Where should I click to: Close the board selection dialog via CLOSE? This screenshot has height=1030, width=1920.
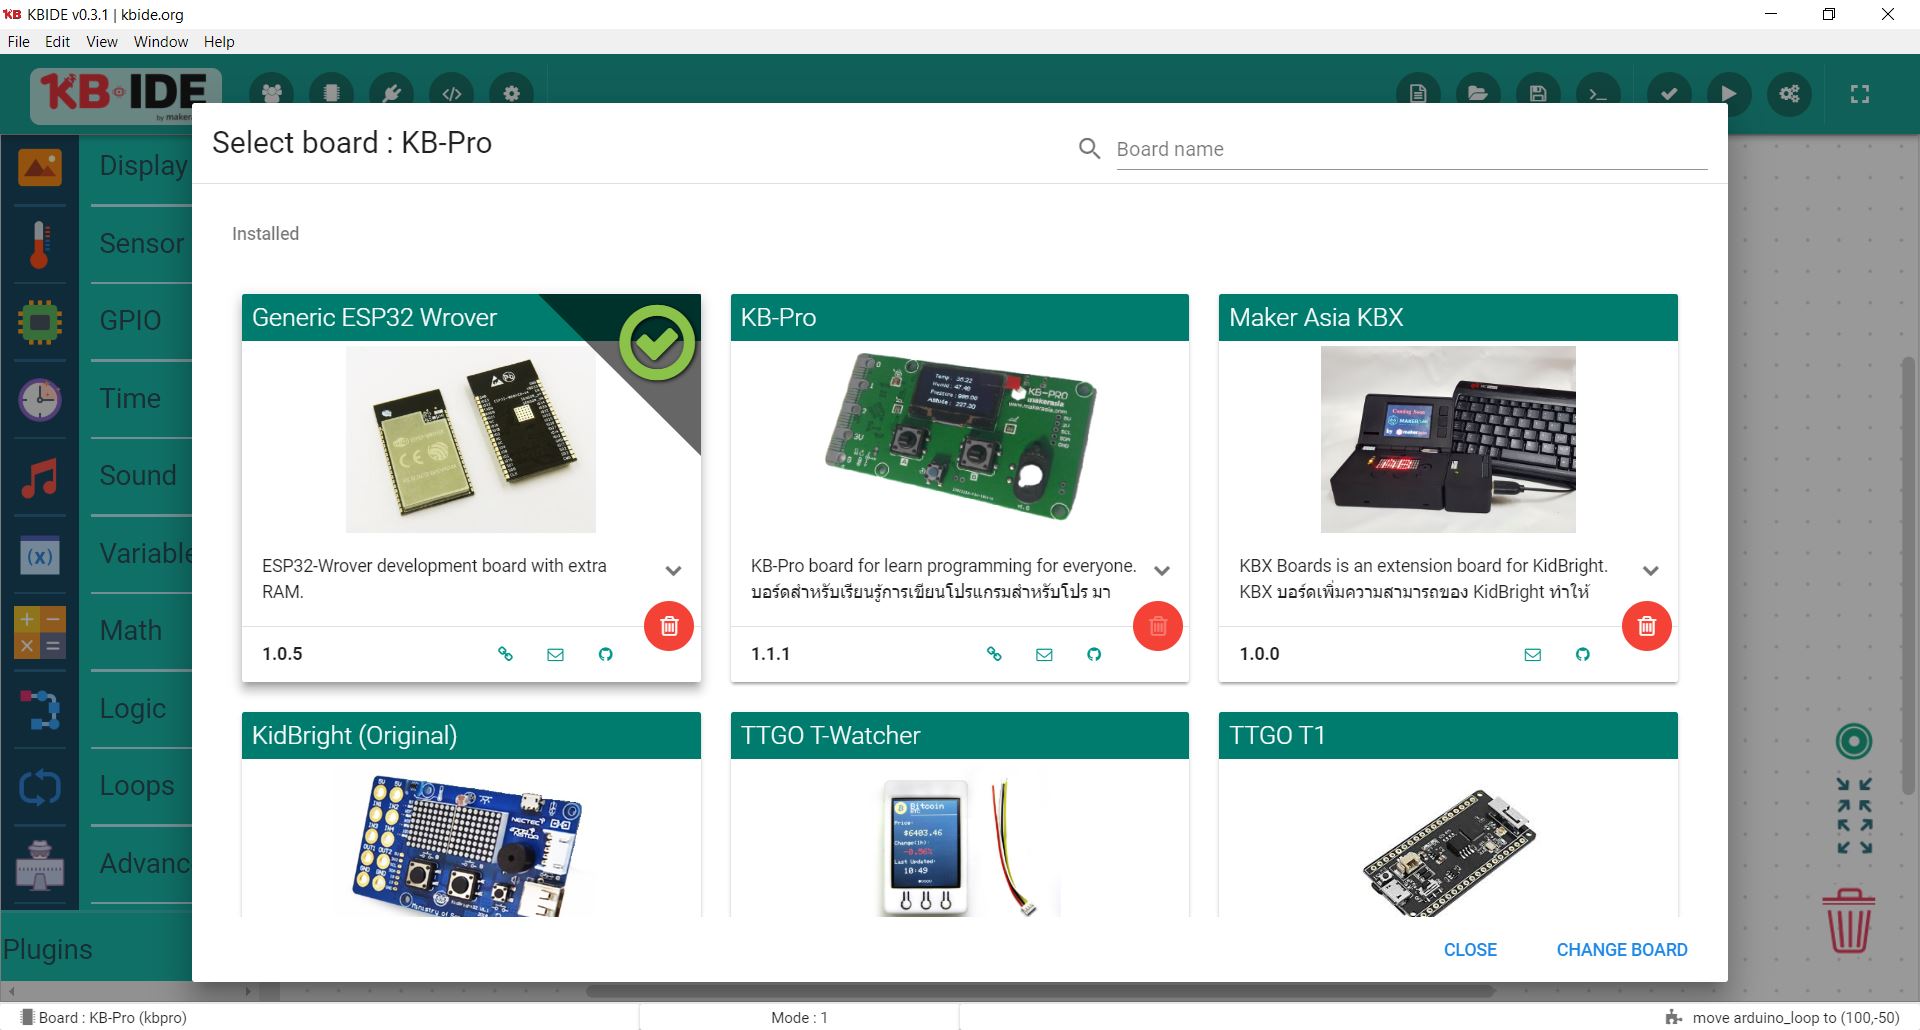point(1470,949)
